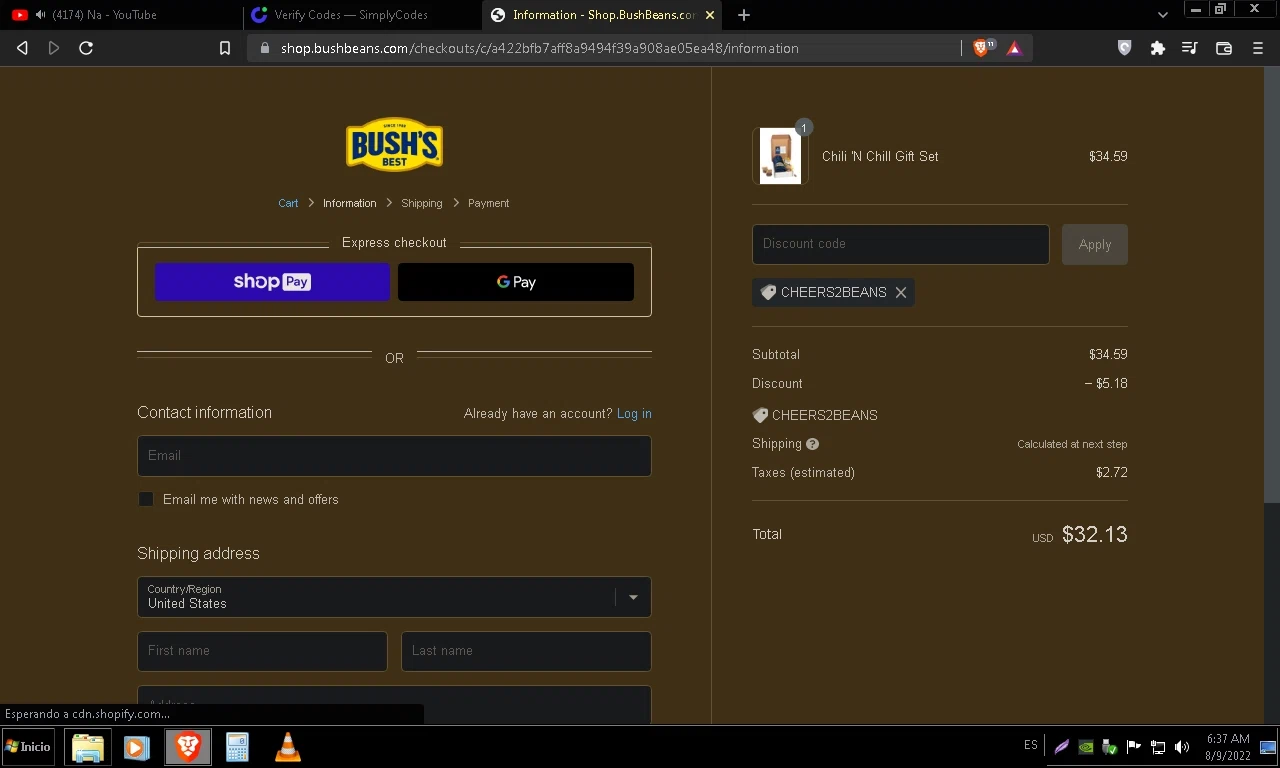Screen dimensions: 1280x768
Task: Click the Log in link
Action: (x=634, y=413)
